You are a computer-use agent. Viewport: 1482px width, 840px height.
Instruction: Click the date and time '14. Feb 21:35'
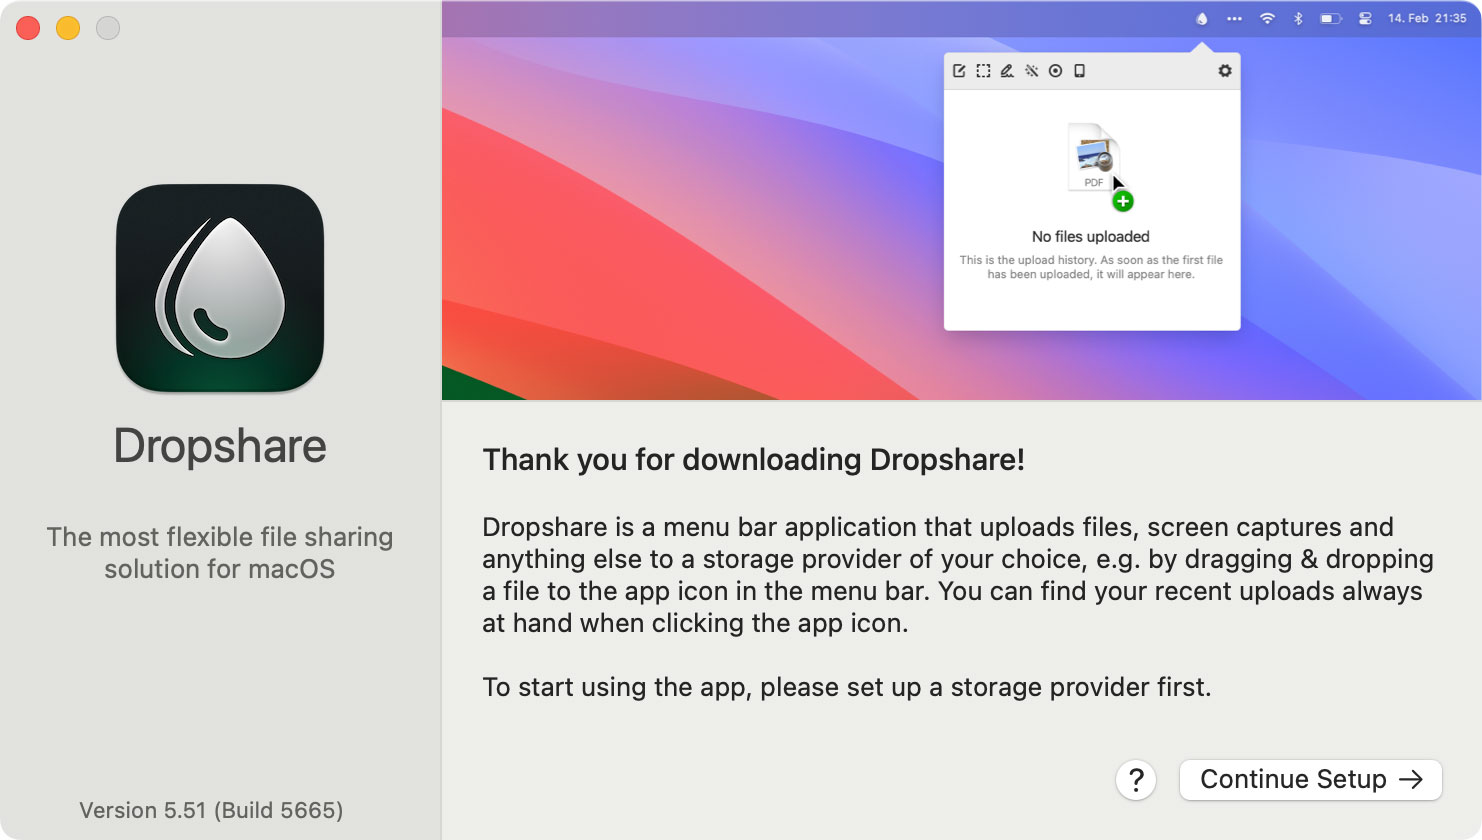click(x=1427, y=18)
